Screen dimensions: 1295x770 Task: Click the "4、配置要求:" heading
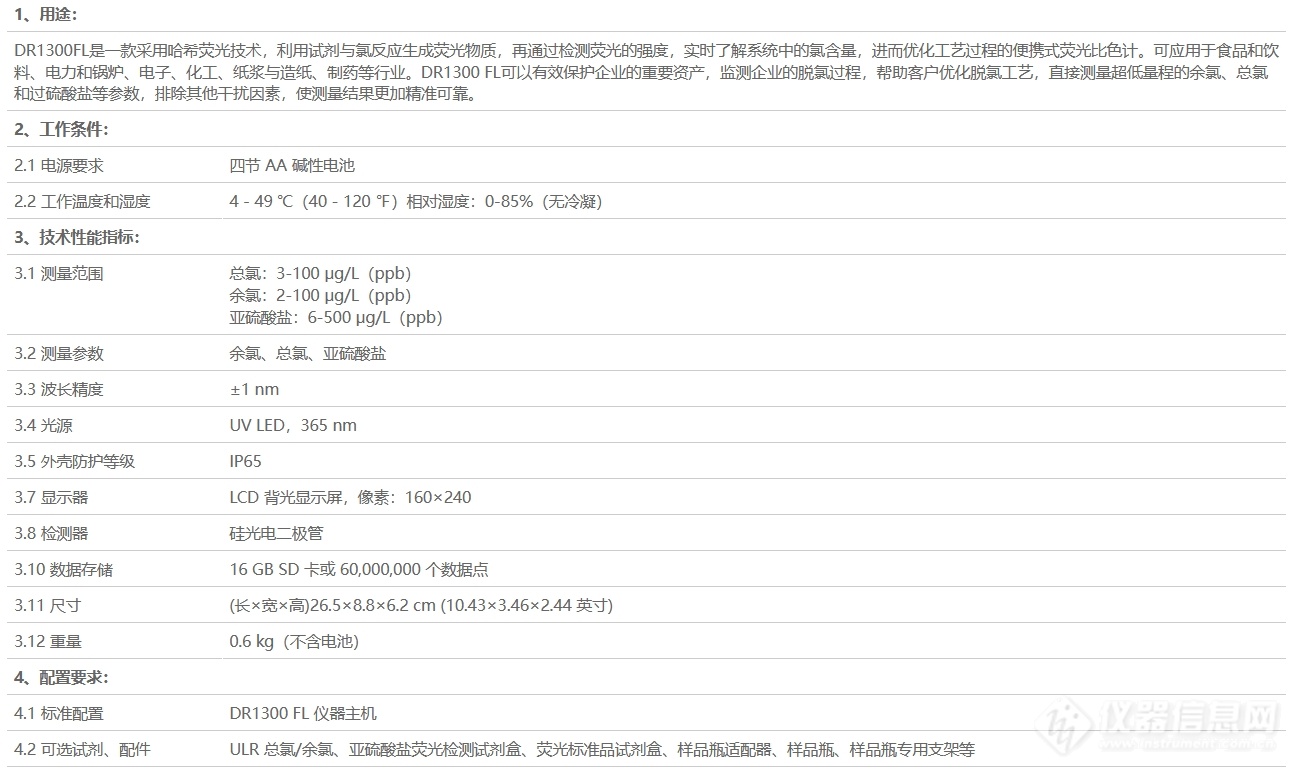click(x=61, y=677)
